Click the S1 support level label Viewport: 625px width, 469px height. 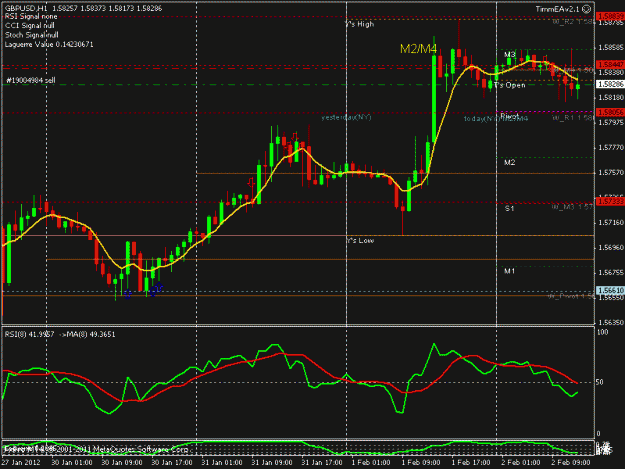coord(509,208)
